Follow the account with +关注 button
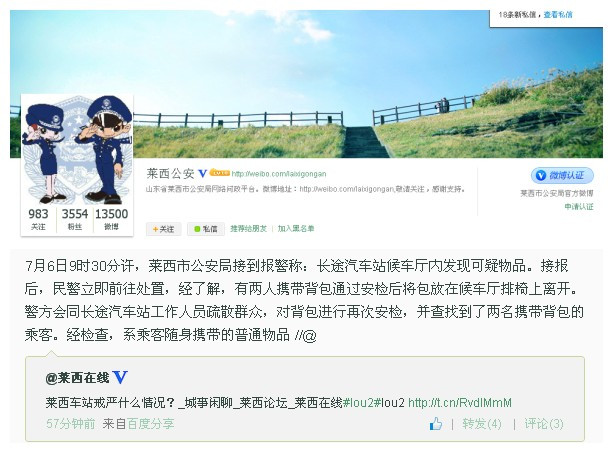Image resolution: width=613 pixels, height=453 pixels. pyautogui.click(x=163, y=229)
